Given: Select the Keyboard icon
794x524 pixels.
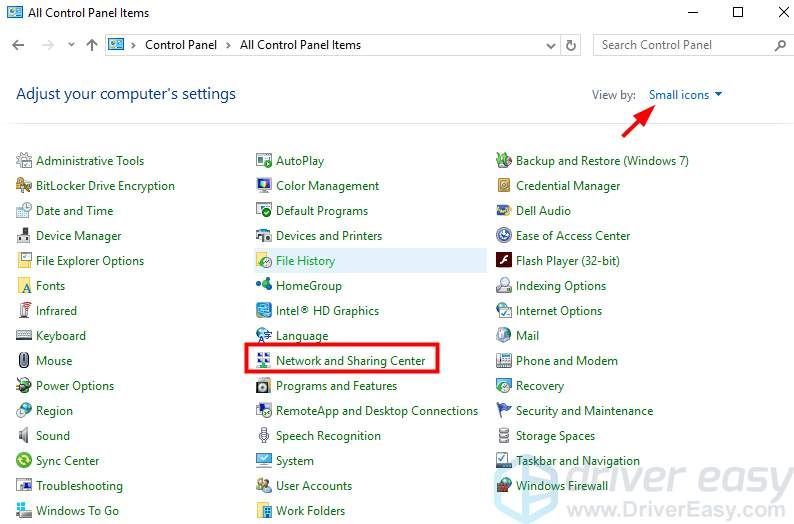Looking at the screenshot, I should pos(24,335).
